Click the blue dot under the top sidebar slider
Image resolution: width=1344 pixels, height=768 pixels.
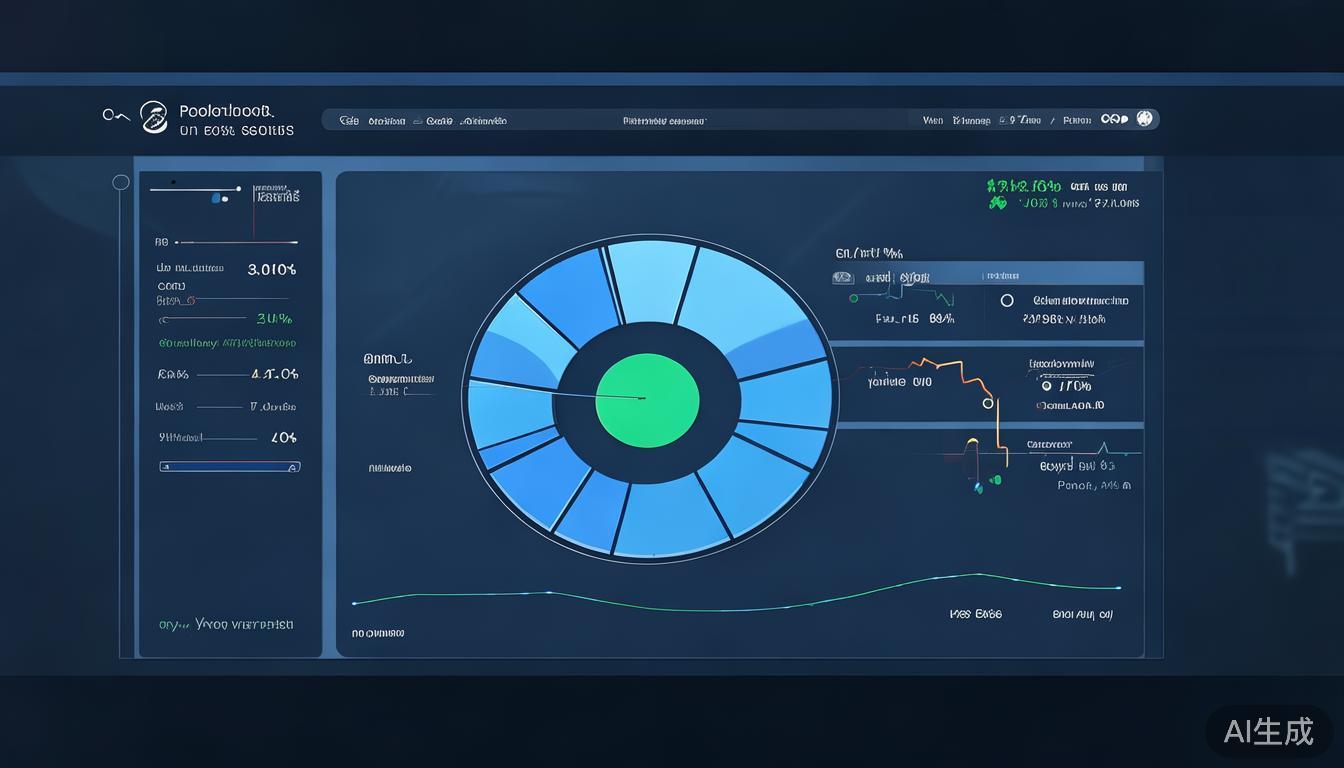[217, 199]
